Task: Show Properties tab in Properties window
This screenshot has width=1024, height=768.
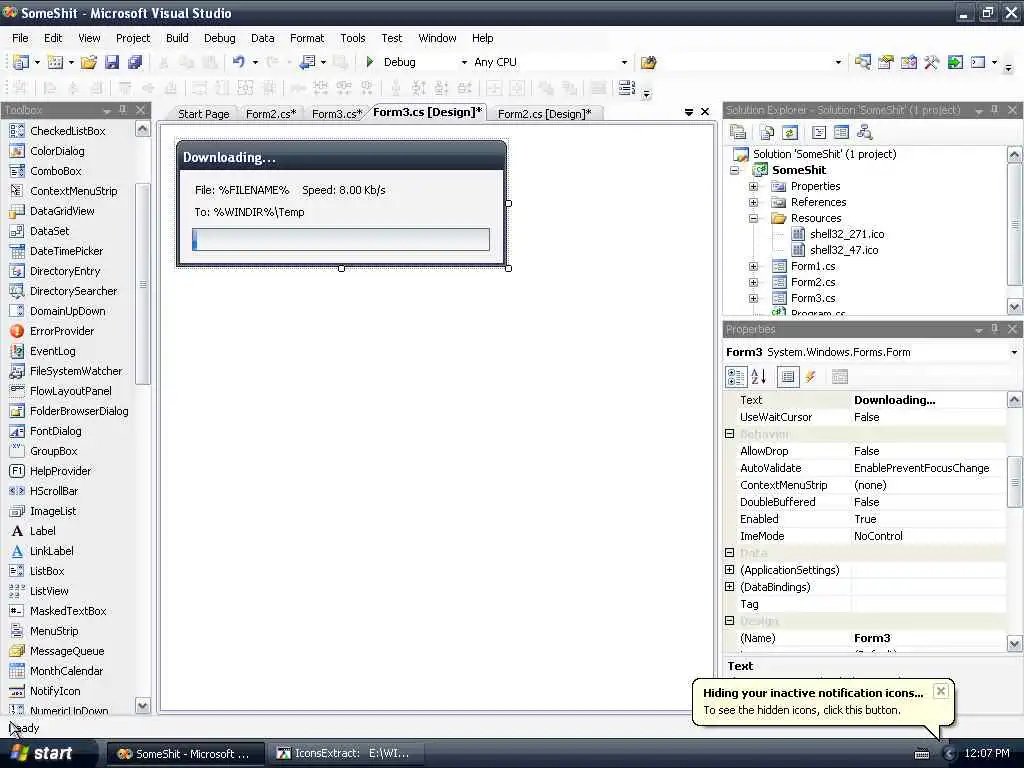Action: 788,377
